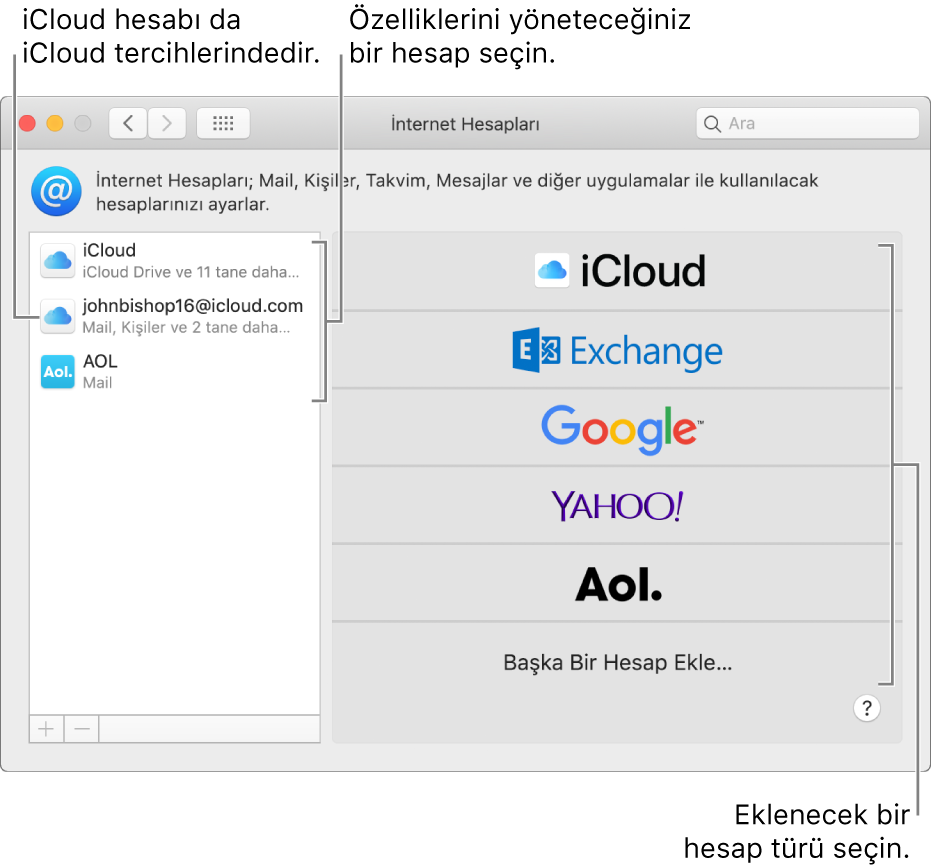The width and height of the screenshot is (931, 867).
Task: Click the cloud icon beside johnbishop16@icloud.com
Action: 58,316
